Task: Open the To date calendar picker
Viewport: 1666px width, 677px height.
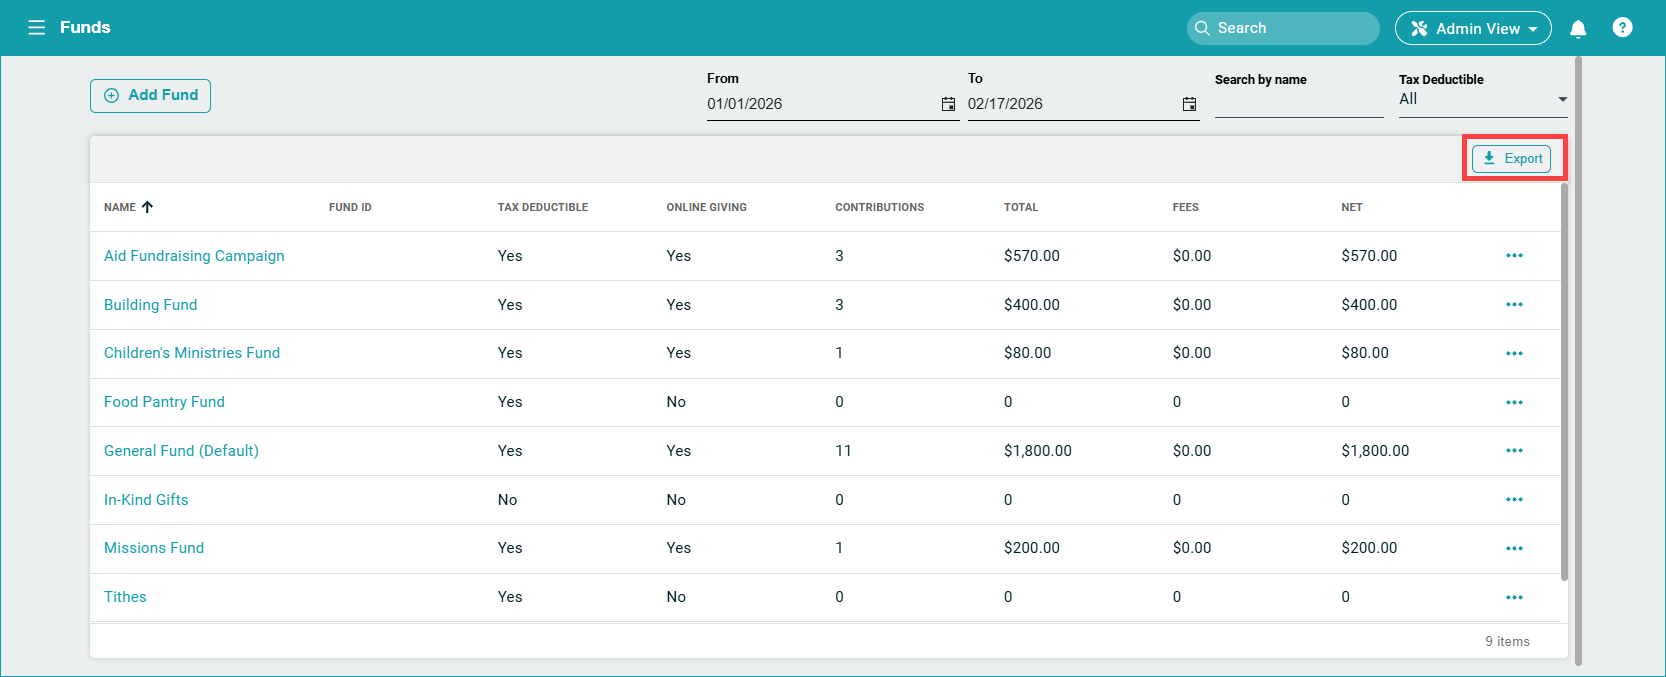Action: (x=1189, y=104)
